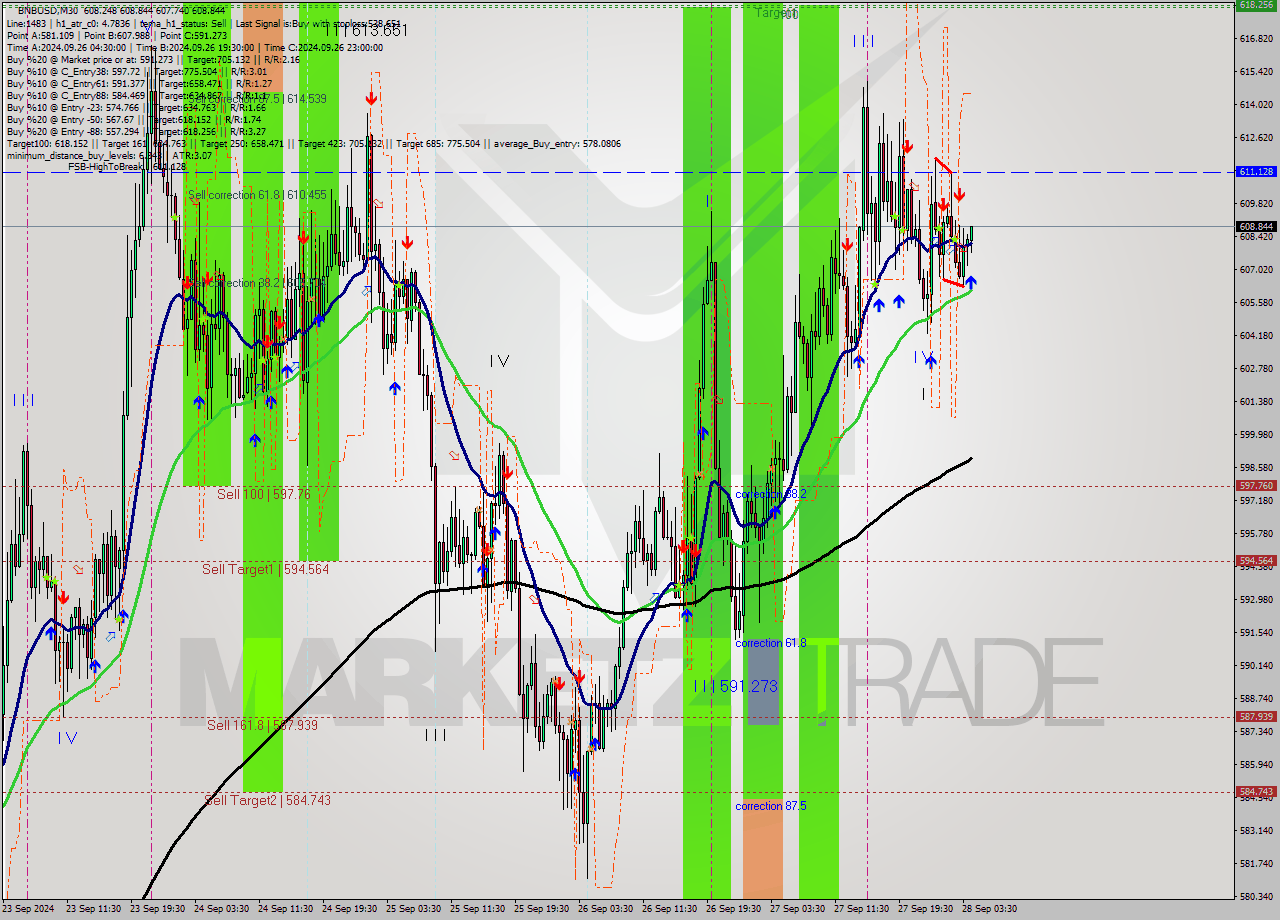The width and height of the screenshot is (1280, 920).
Task: Click the '25 Sep 19:30' time axis label
Action: 541,909
